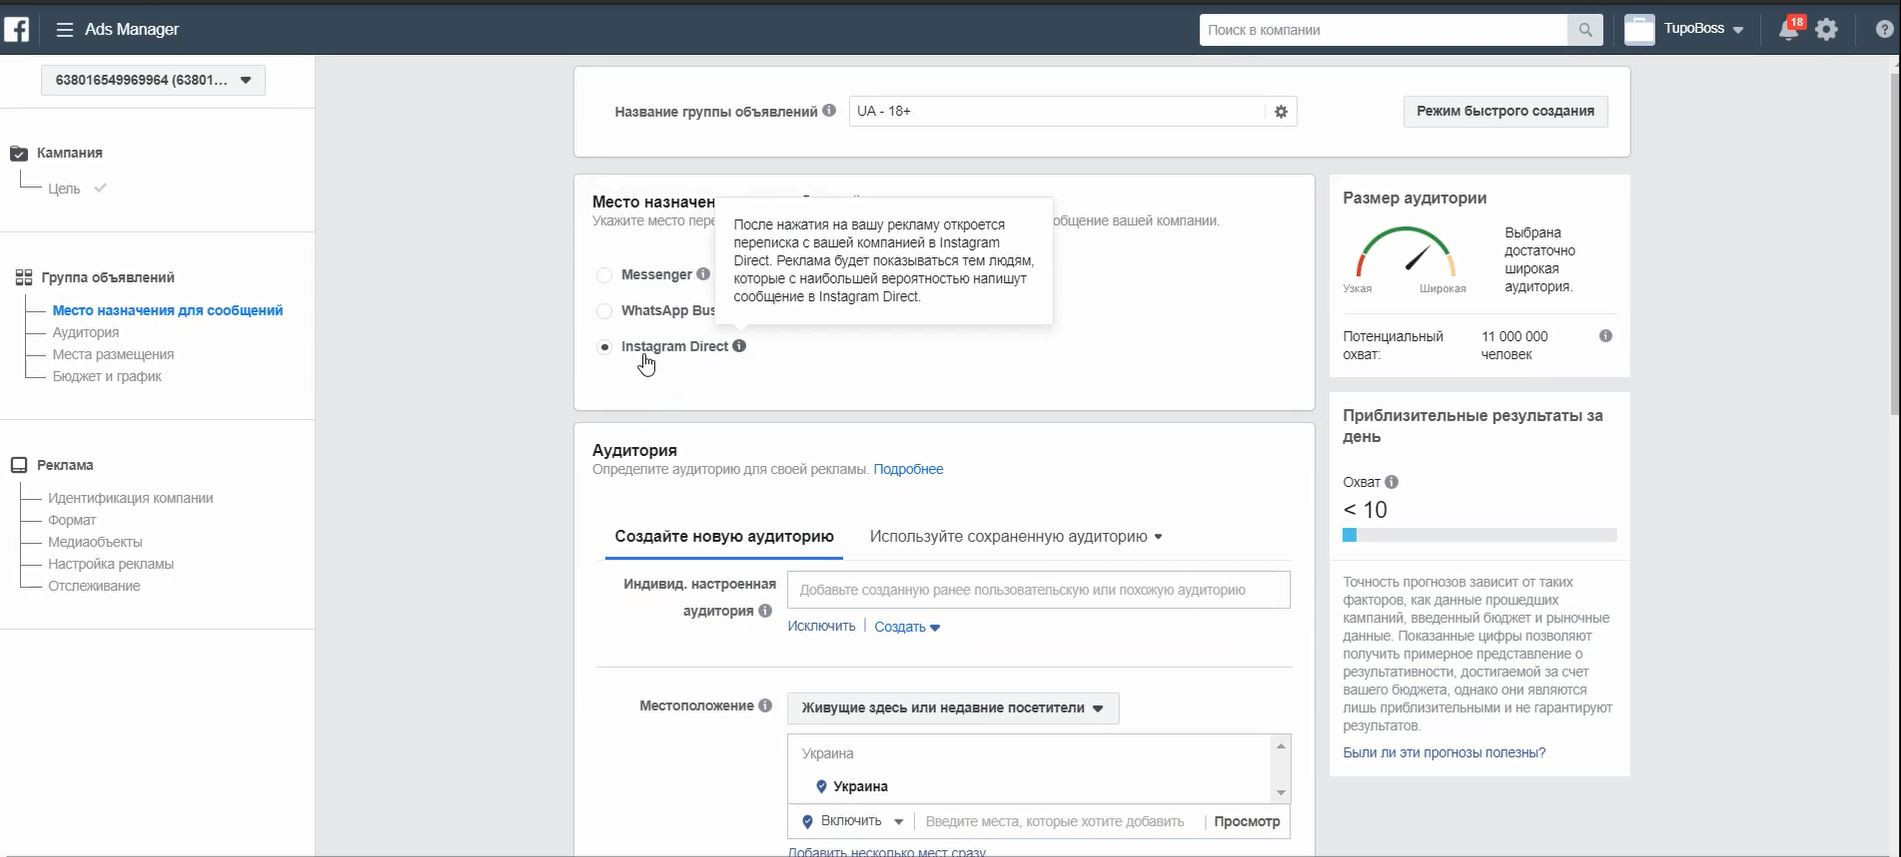Click info icon next to Instagram Direct
This screenshot has width=1901, height=857.
pyautogui.click(x=739, y=346)
